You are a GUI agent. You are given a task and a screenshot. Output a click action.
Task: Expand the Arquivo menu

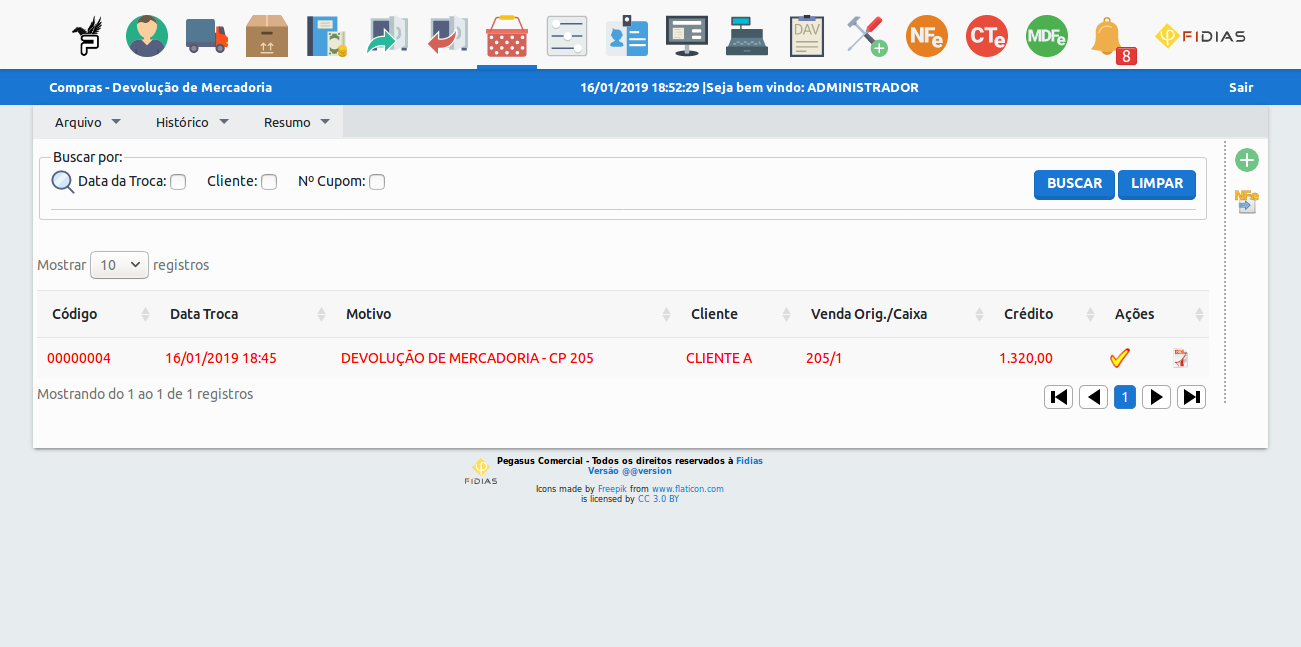(x=88, y=122)
